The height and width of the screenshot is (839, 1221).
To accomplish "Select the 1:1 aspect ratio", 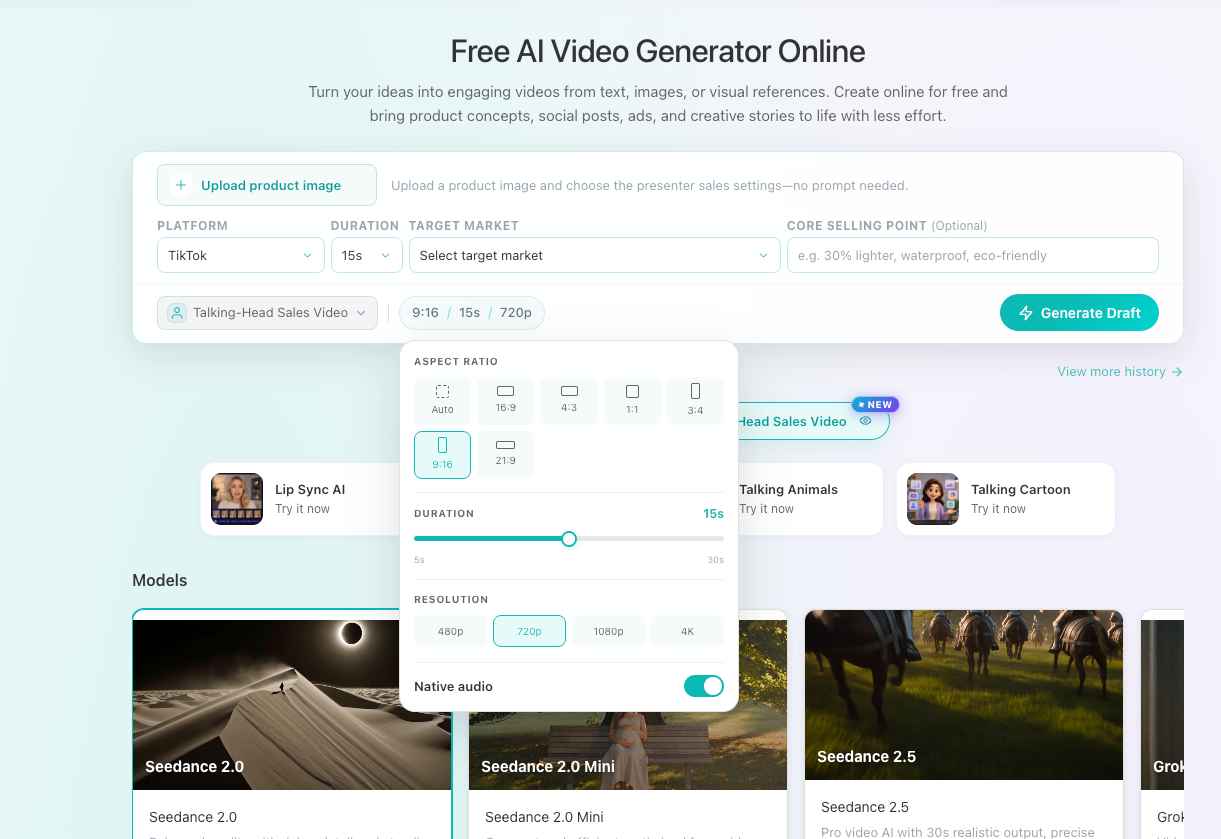I will point(632,400).
